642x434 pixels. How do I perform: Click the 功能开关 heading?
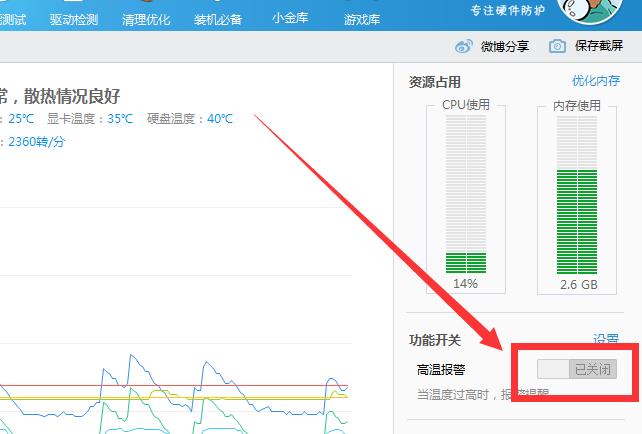click(x=435, y=340)
